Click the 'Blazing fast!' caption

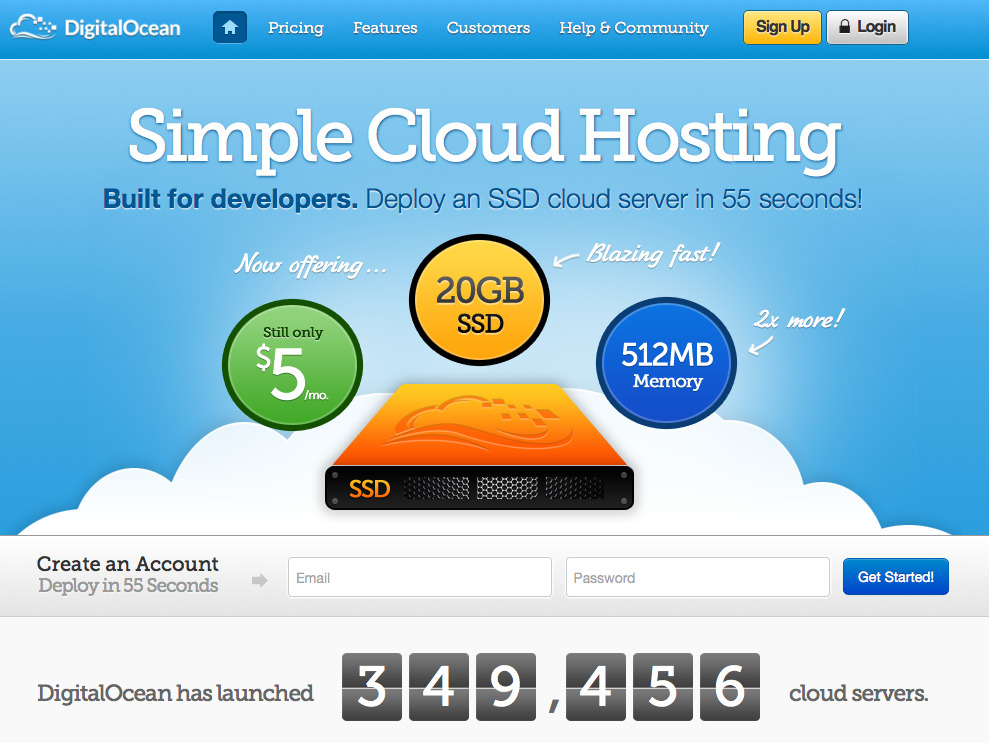pyautogui.click(x=653, y=254)
